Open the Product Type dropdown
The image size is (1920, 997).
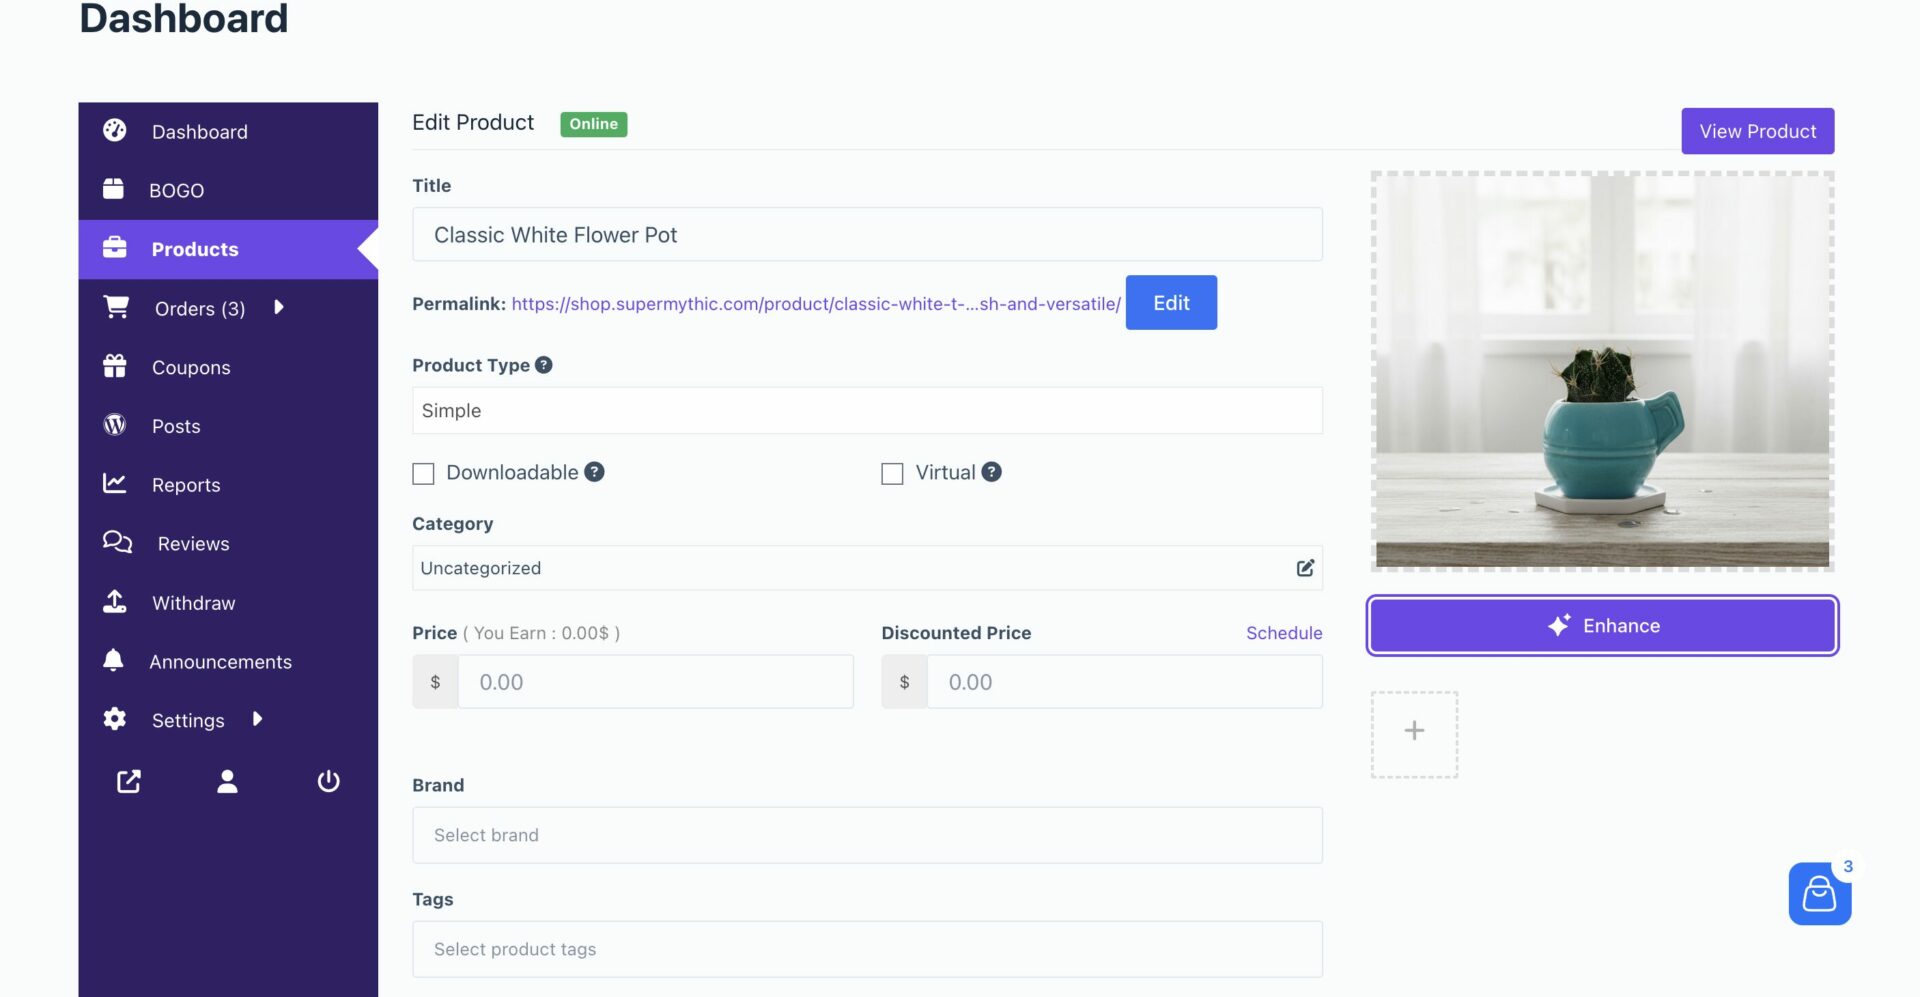866,411
